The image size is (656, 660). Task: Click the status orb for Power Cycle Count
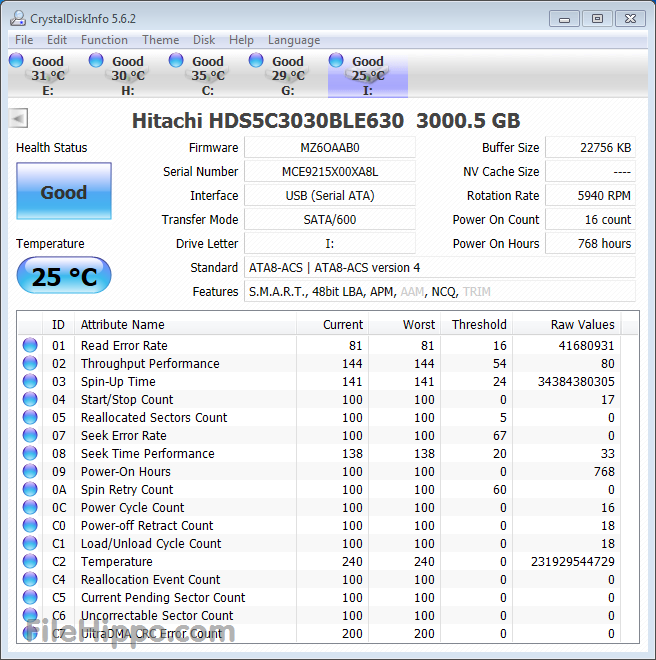pyautogui.click(x=30, y=507)
